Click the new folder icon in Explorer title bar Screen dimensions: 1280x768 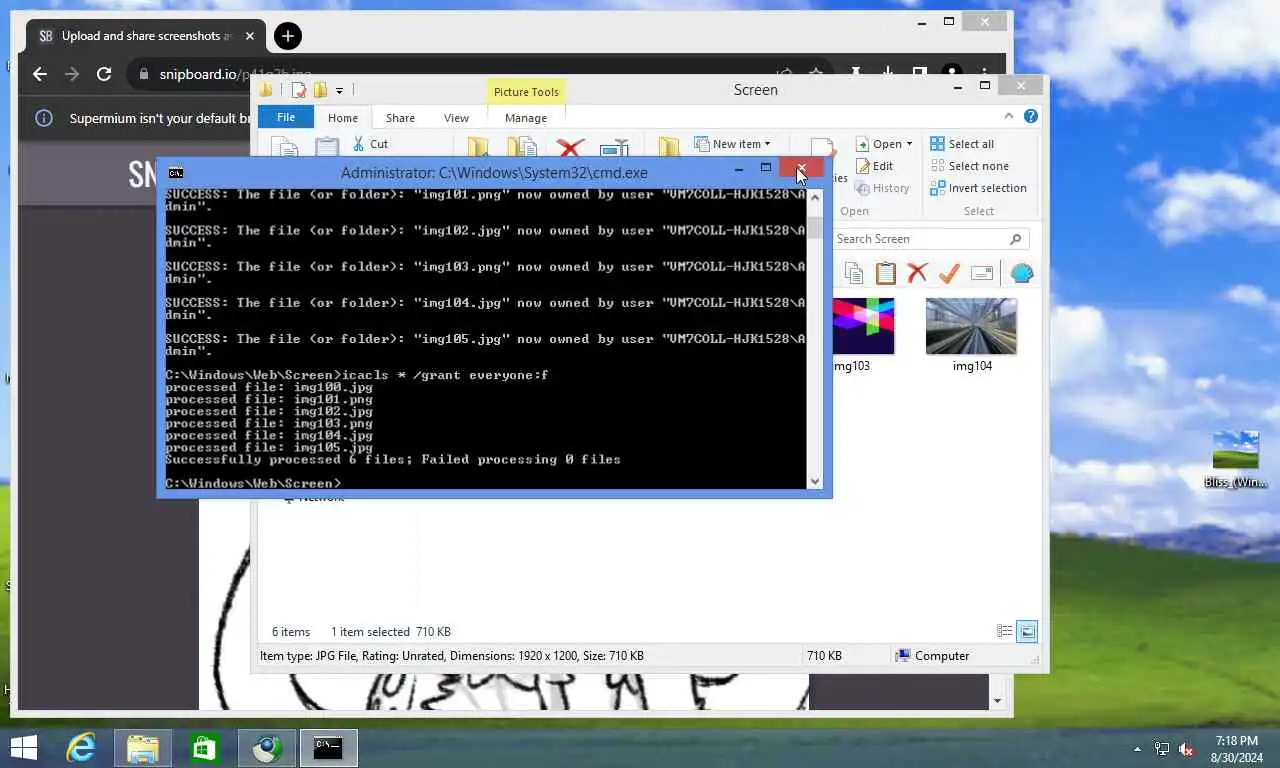click(x=320, y=90)
